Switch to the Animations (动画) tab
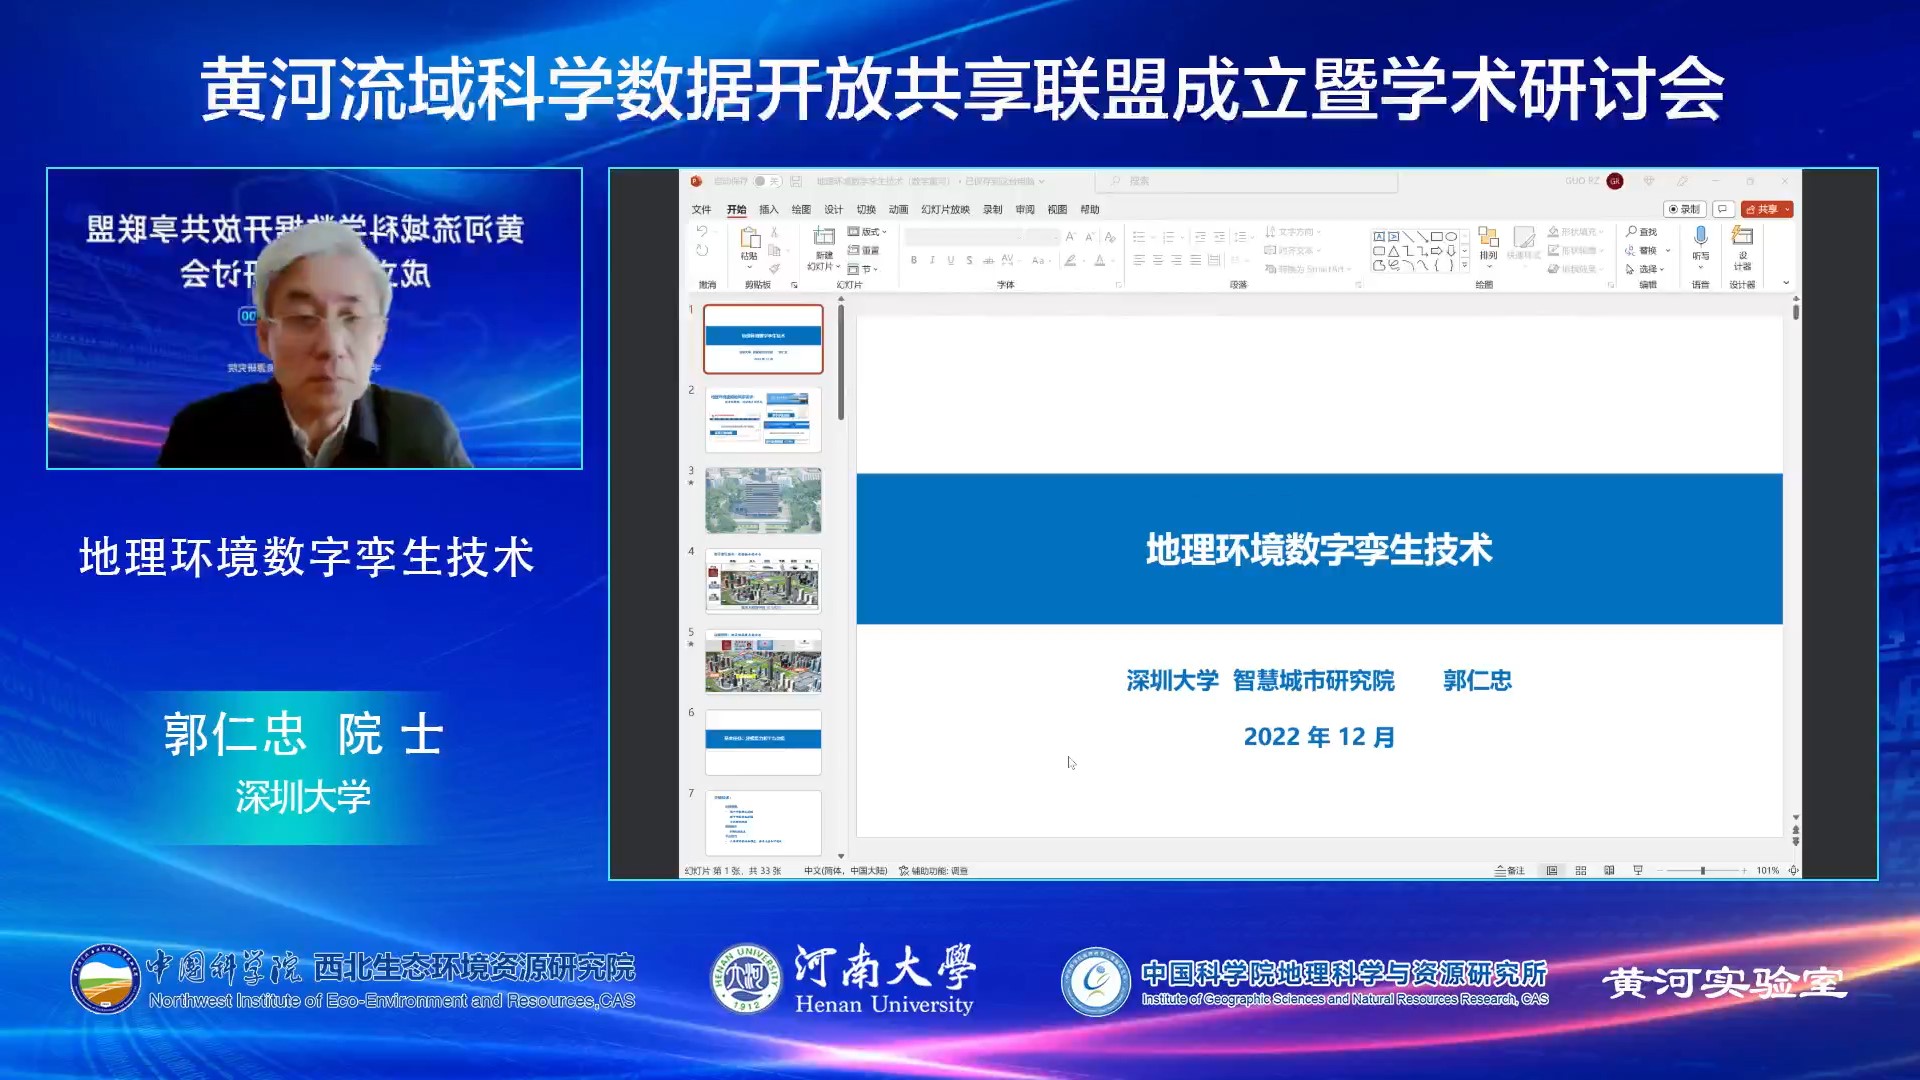 point(898,209)
